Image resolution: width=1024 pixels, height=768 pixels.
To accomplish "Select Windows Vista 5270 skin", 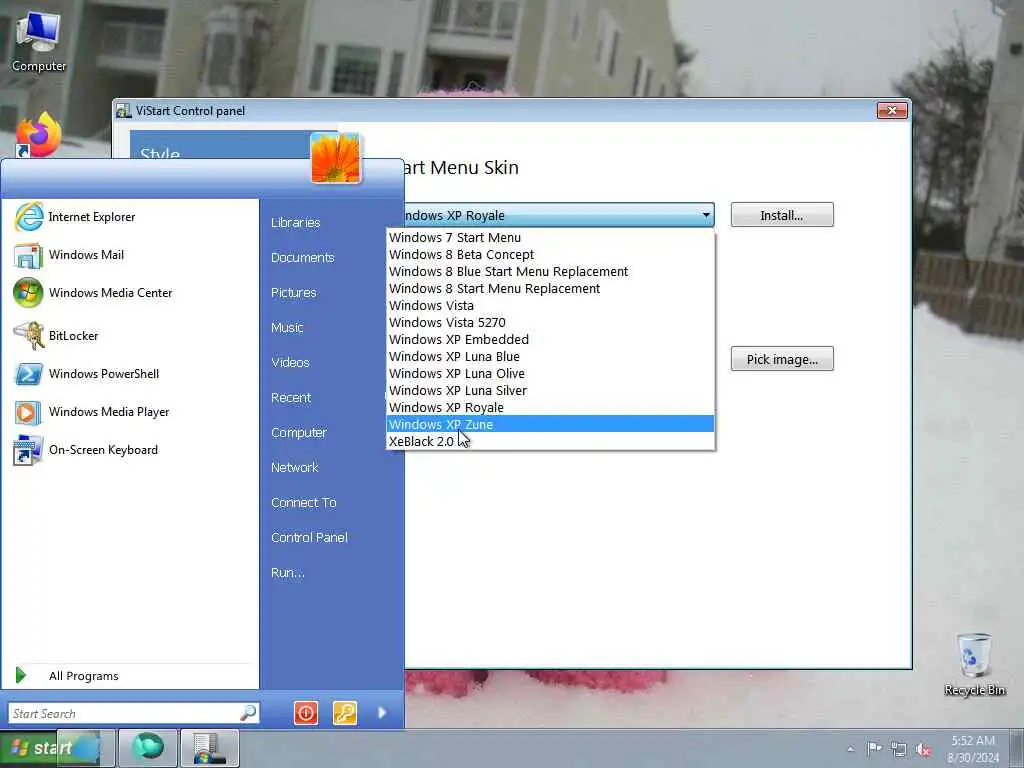I will [551, 323].
